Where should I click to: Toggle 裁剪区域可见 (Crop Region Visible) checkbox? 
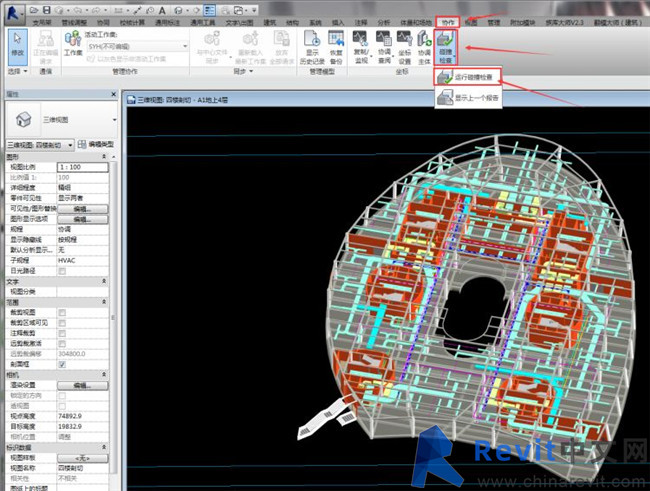pos(62,323)
